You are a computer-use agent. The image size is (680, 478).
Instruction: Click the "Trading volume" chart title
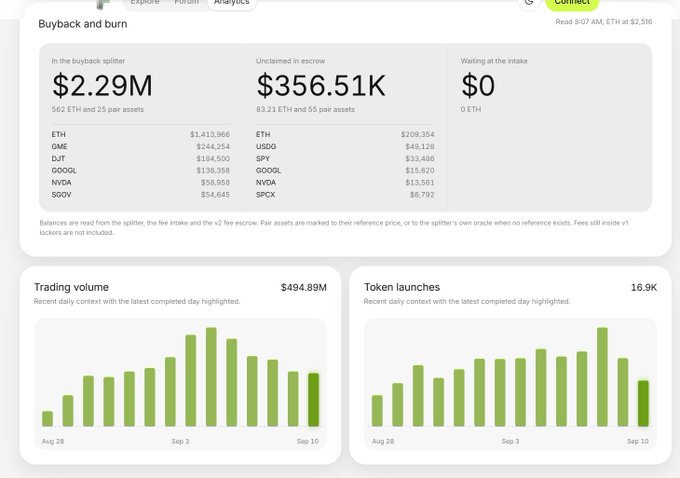click(71, 287)
